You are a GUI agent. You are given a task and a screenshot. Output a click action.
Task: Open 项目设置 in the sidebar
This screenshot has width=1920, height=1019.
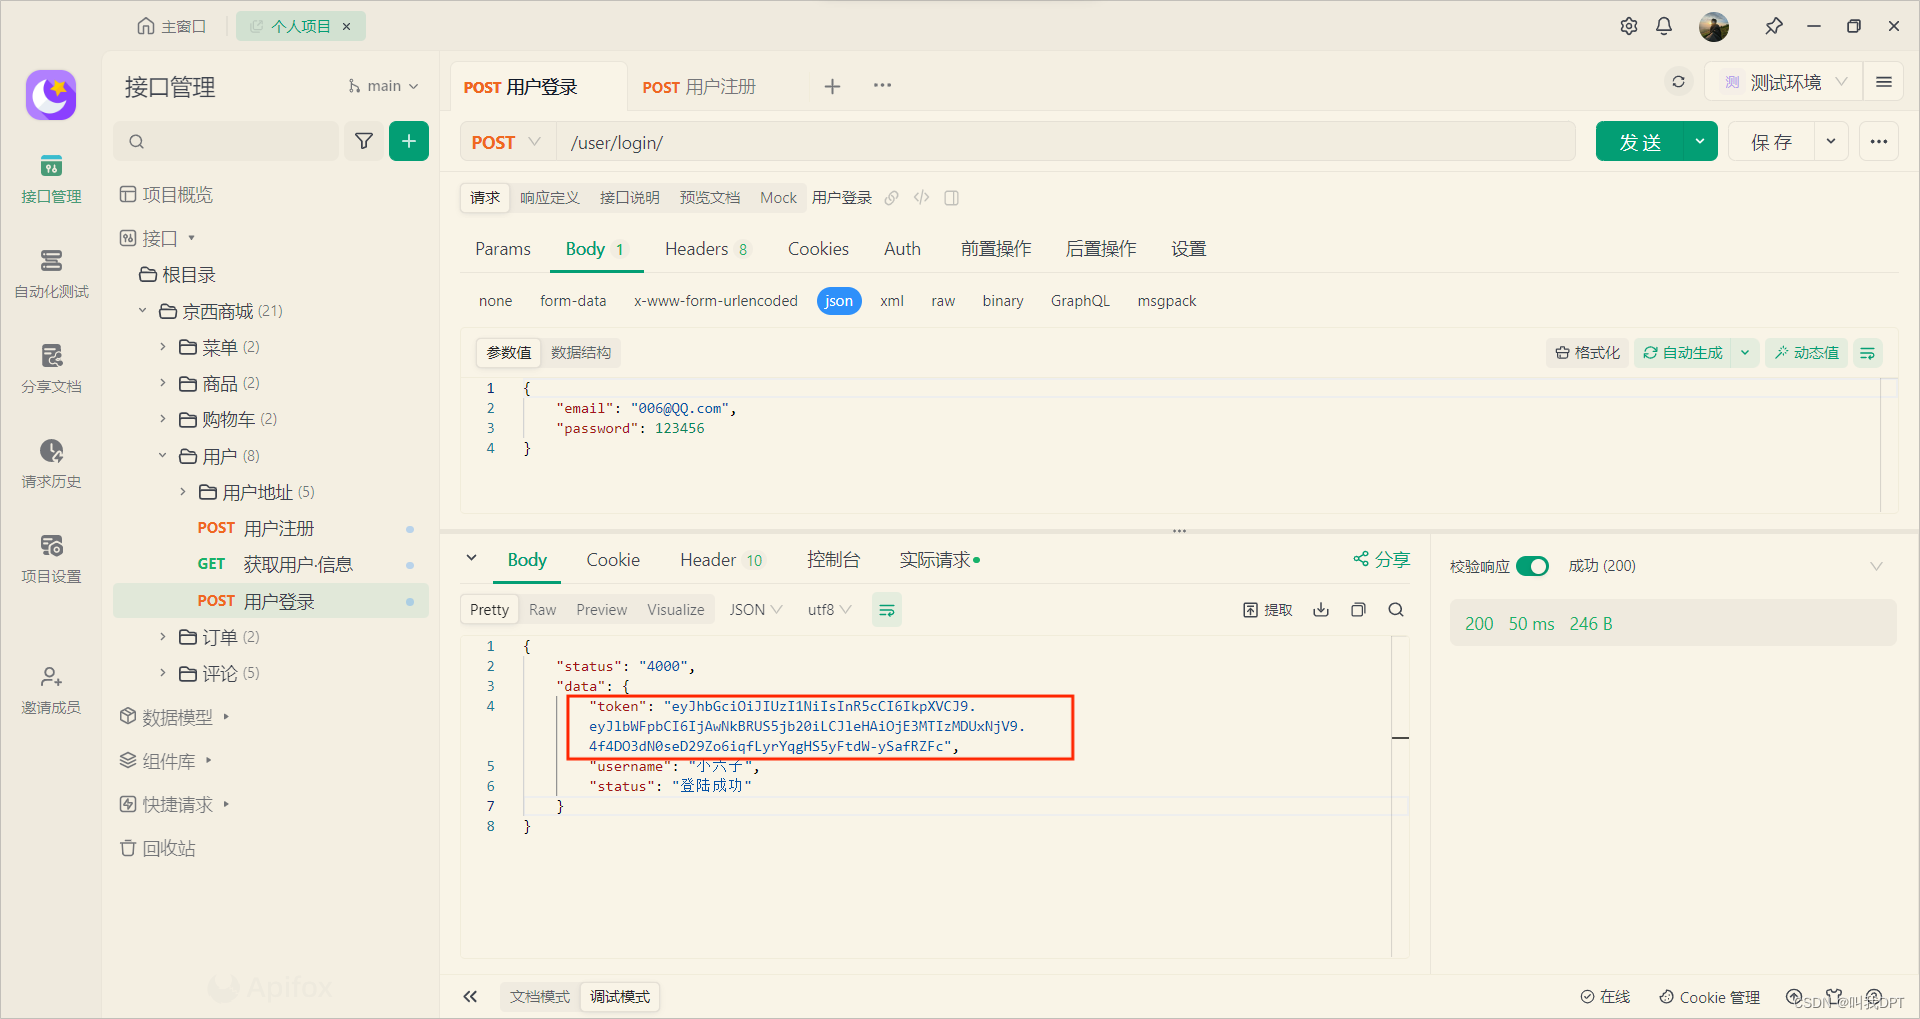(51, 559)
